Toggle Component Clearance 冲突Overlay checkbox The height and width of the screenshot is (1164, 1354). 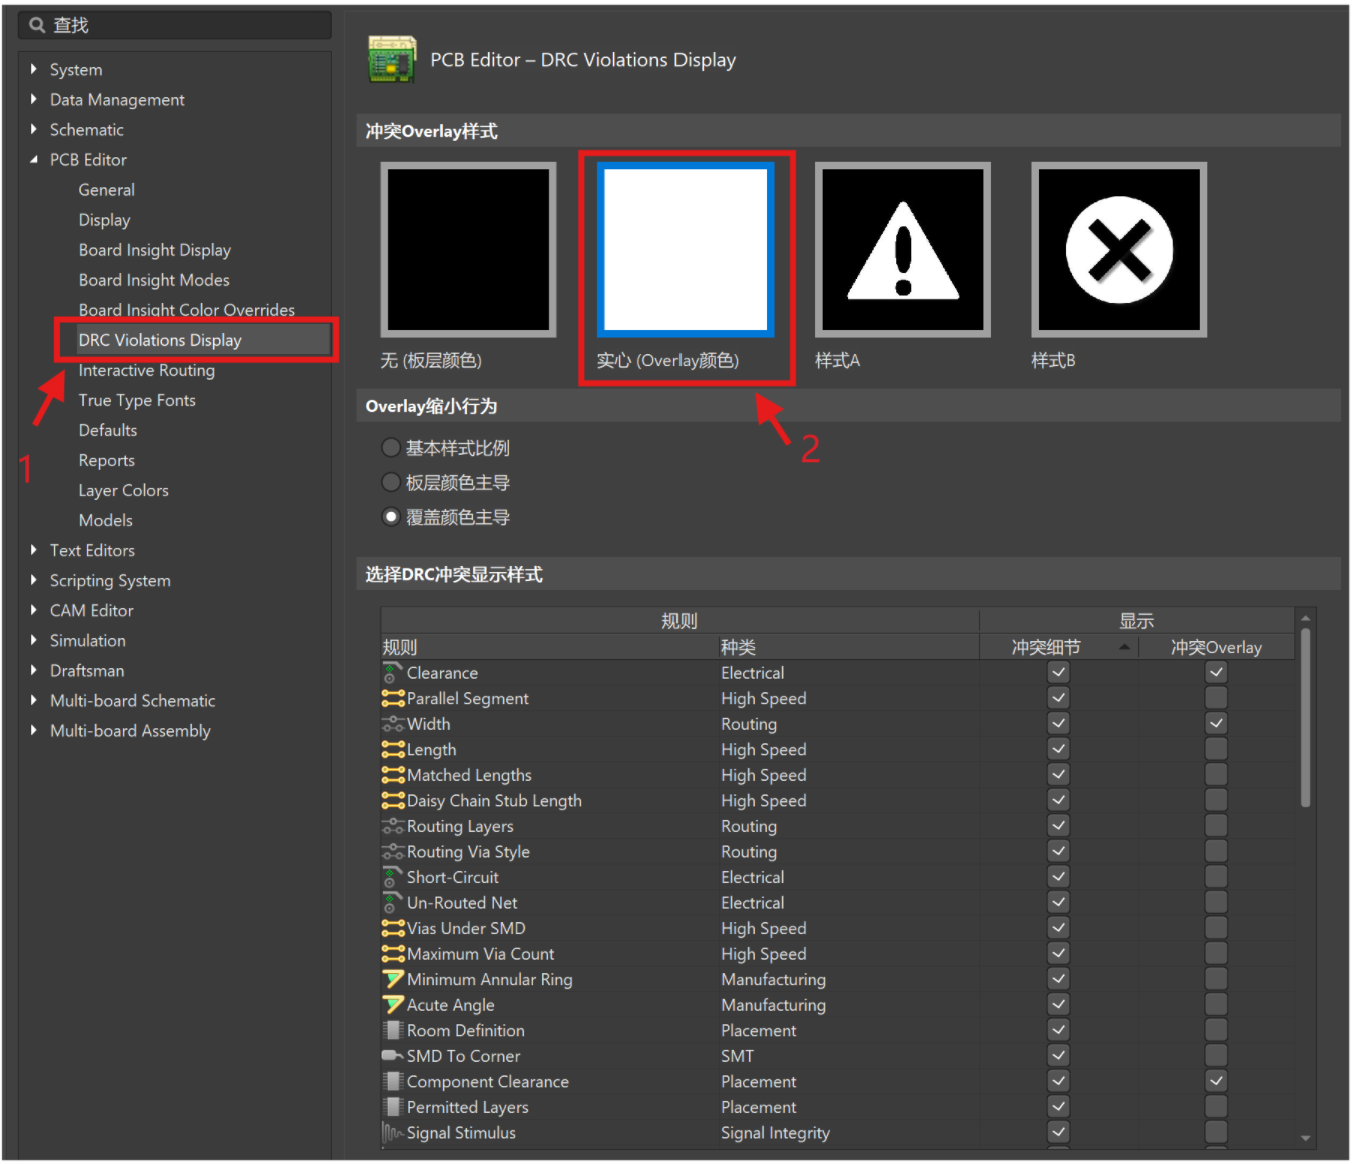tap(1216, 1081)
